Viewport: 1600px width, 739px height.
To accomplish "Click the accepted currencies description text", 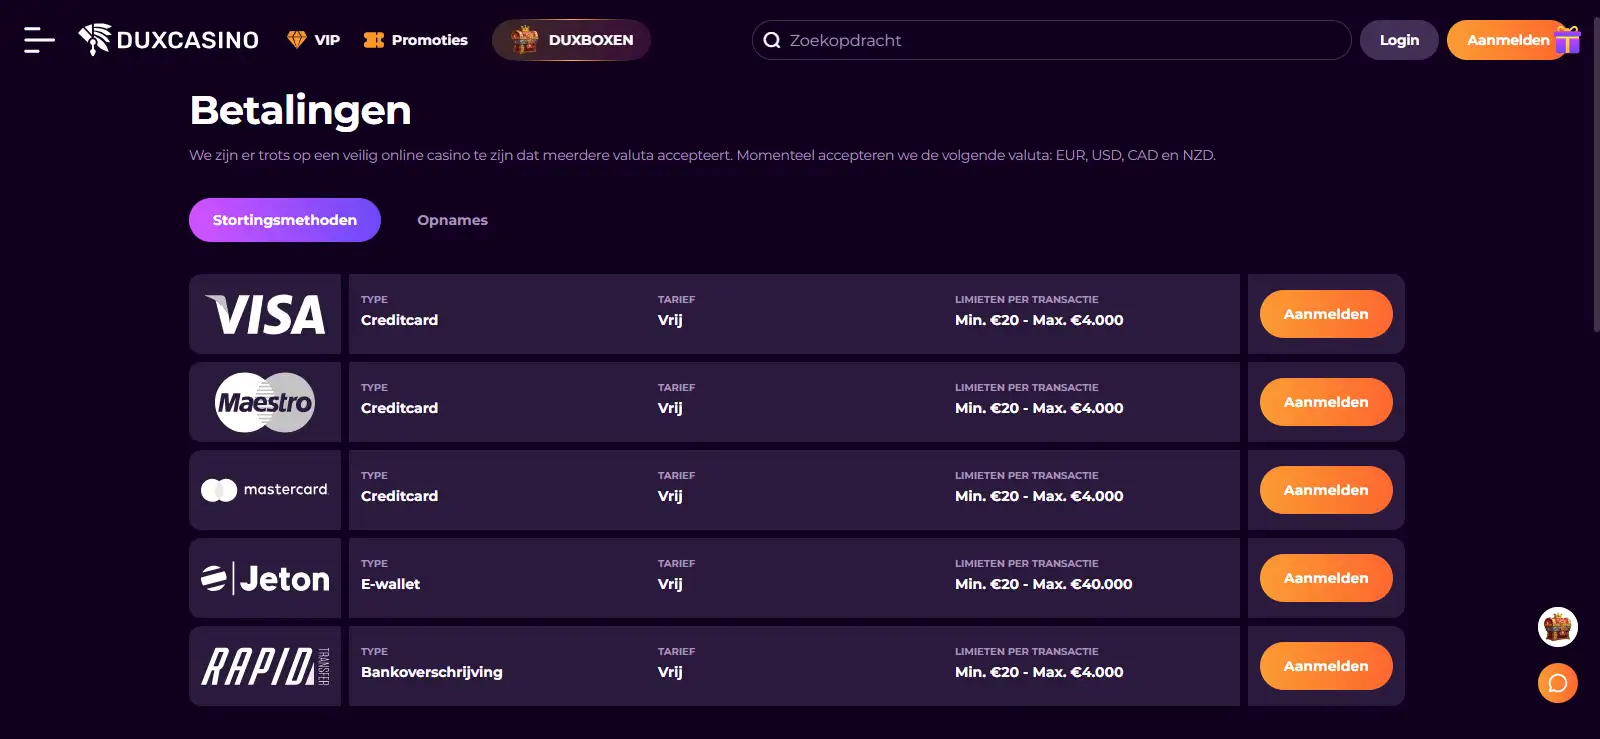I will [702, 155].
